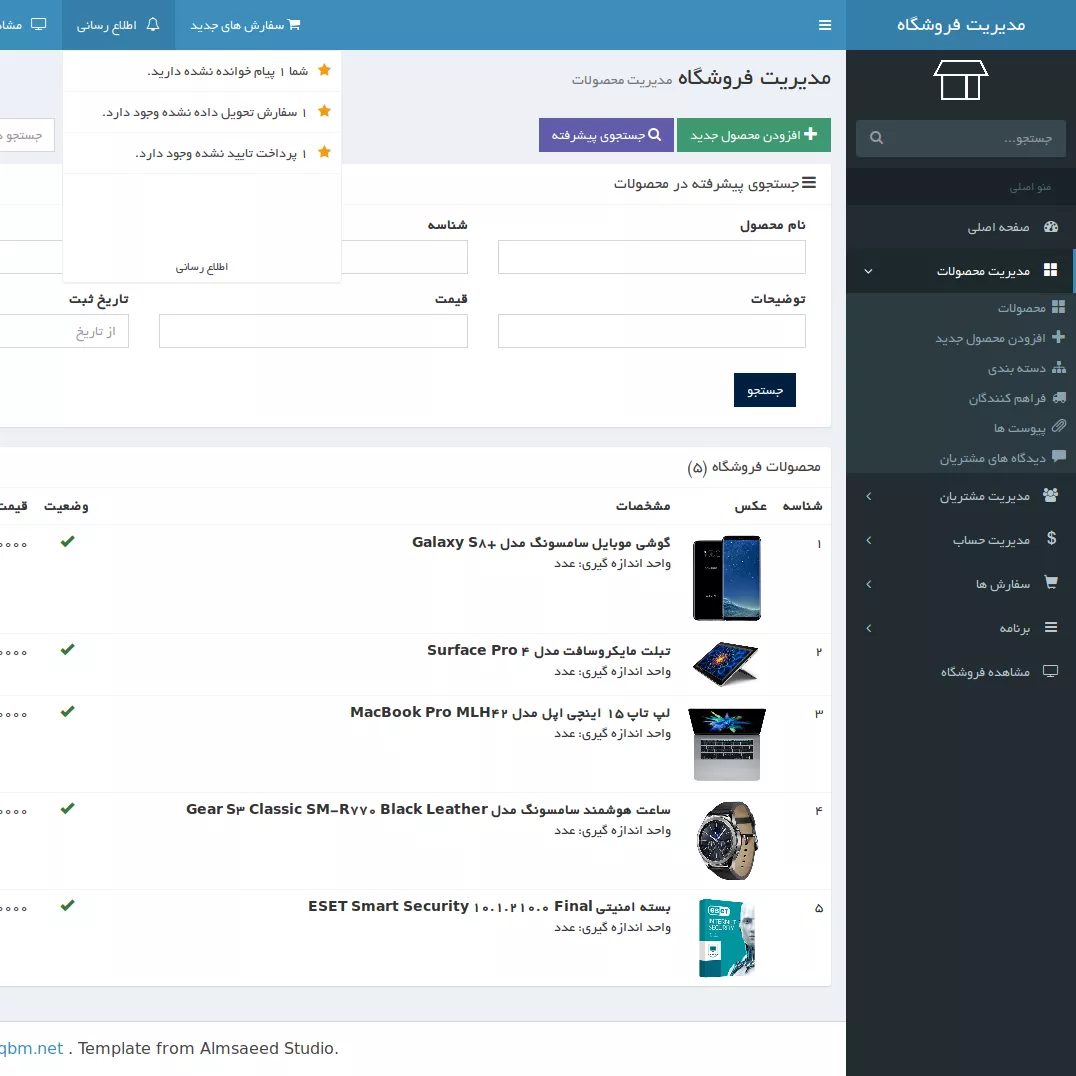
Task: Click the نام محصول input field
Action: tap(651, 257)
